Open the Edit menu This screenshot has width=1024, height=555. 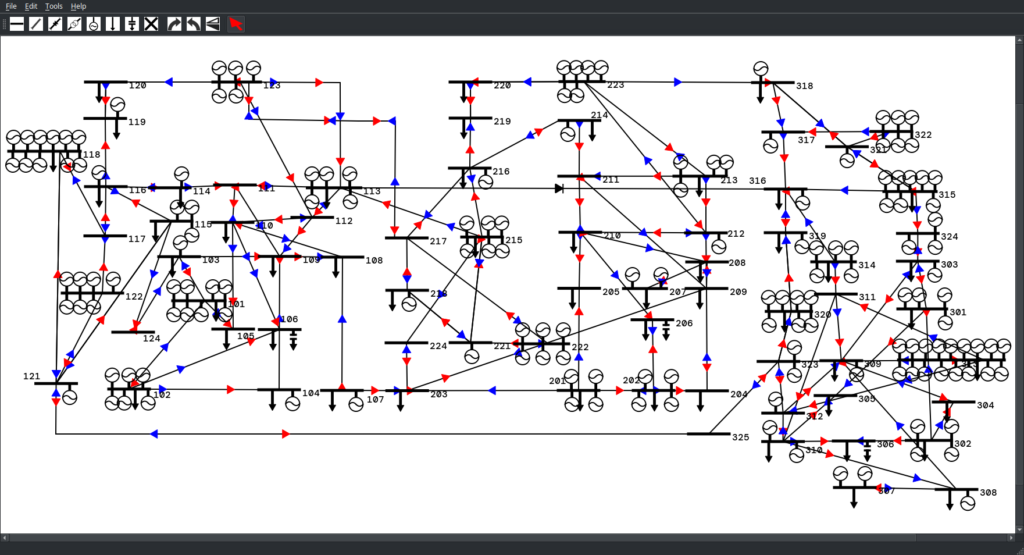click(x=31, y=6)
